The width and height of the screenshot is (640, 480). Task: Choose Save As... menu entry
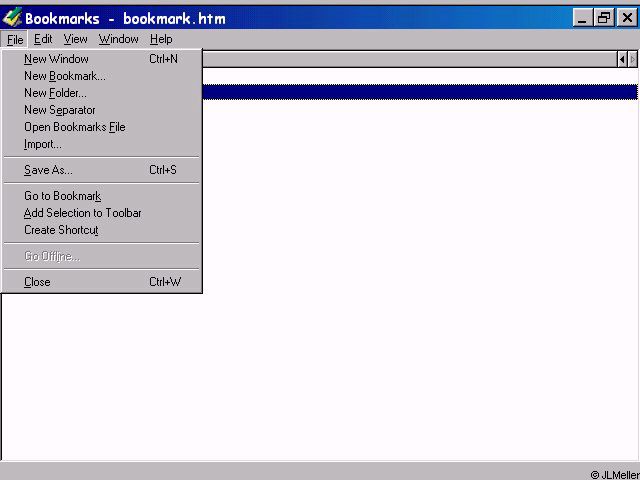coord(102,170)
